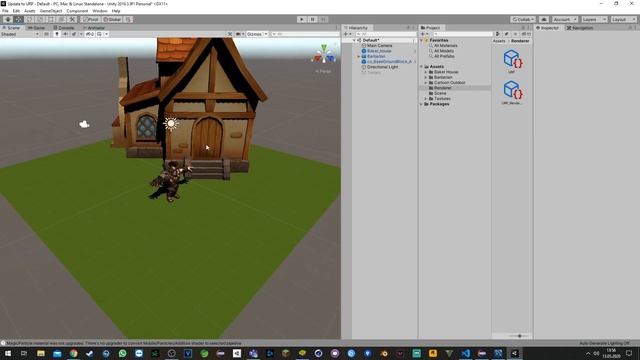Click the Project create plus button
This screenshot has height=360, width=640.
[424, 34]
